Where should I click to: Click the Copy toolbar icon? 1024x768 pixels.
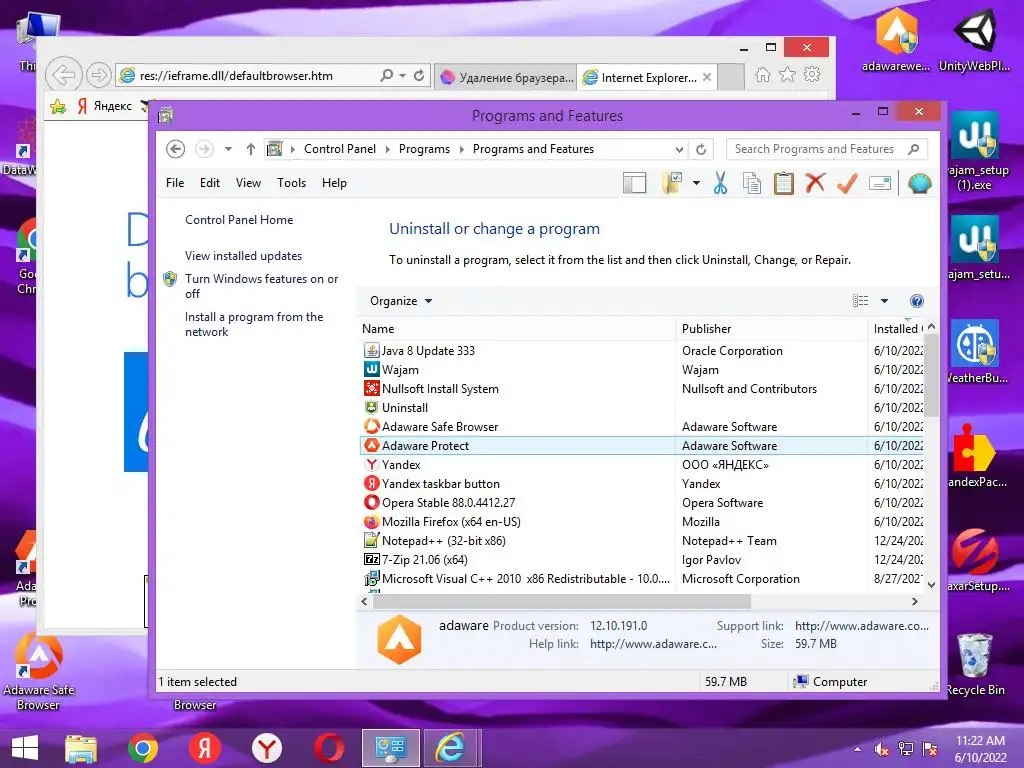click(x=752, y=184)
